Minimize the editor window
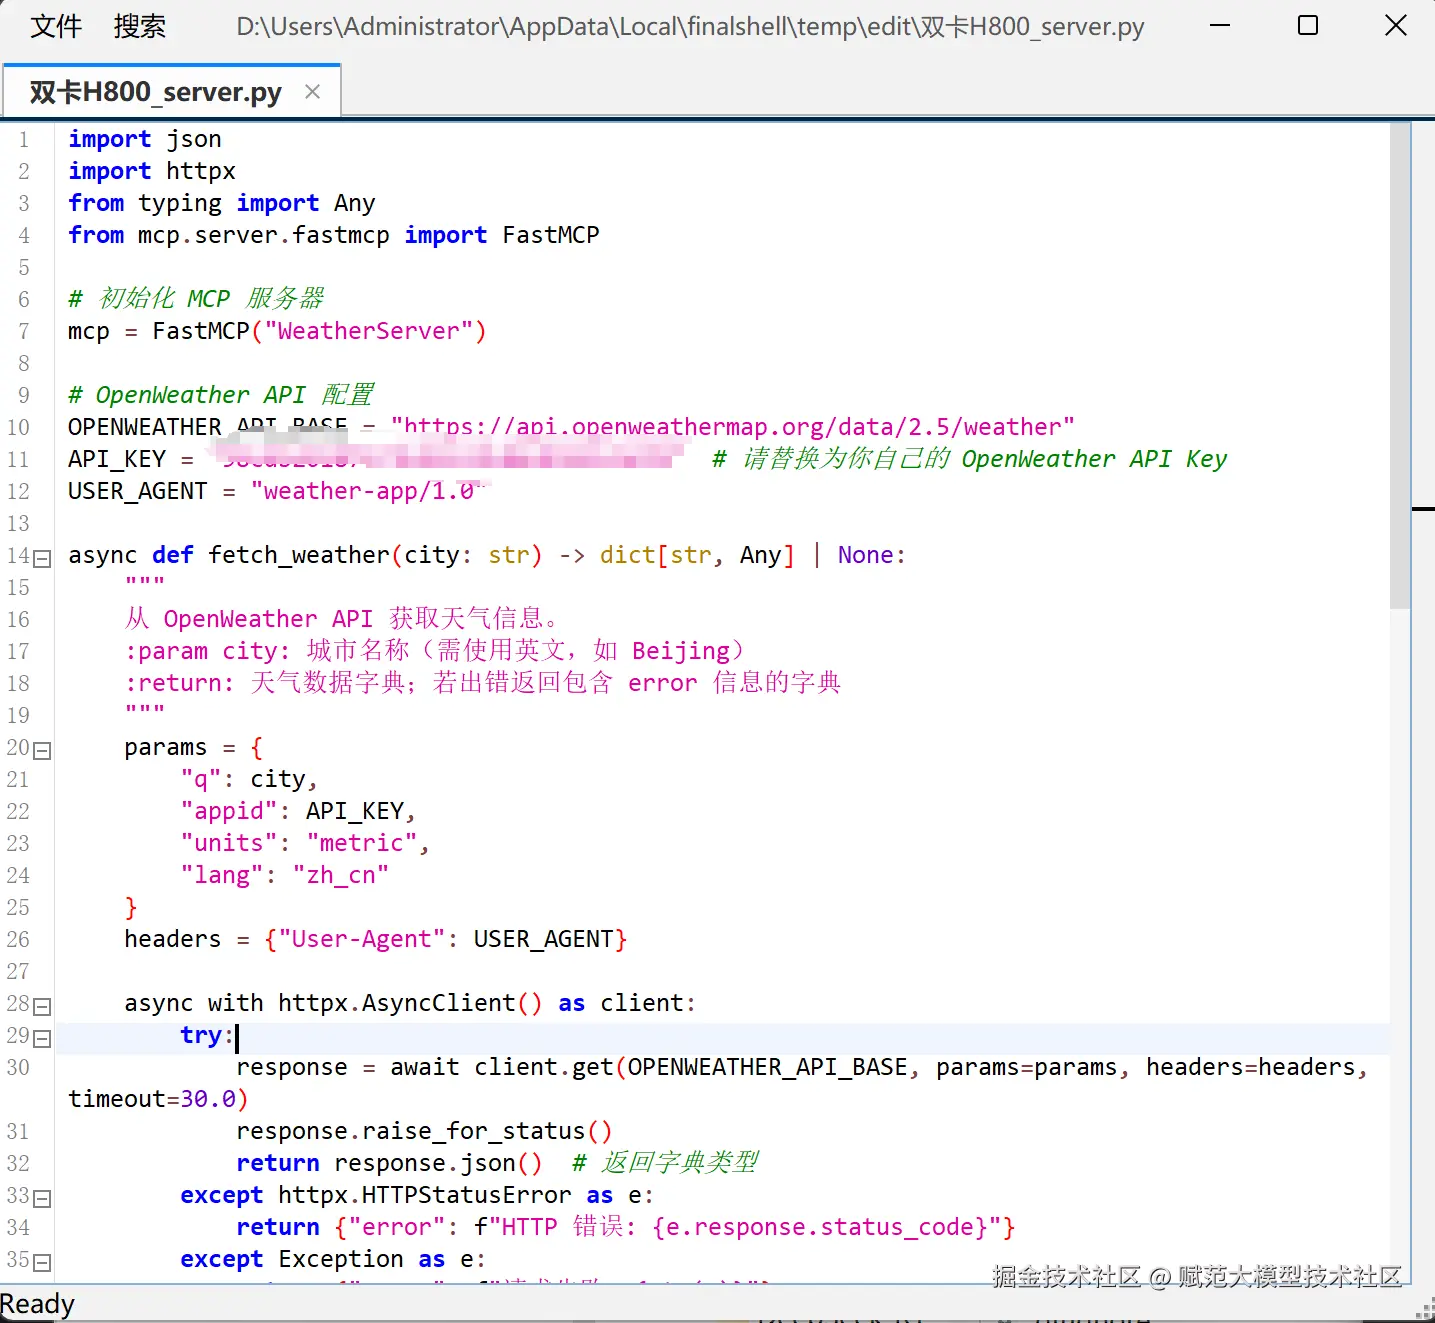Viewport: 1435px width, 1323px height. point(1220,25)
